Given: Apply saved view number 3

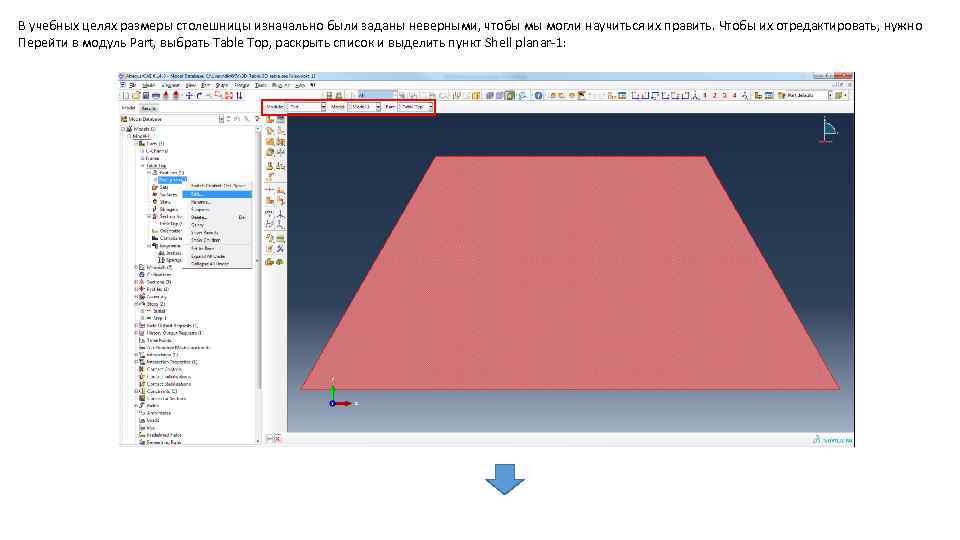Looking at the screenshot, I should 724,96.
